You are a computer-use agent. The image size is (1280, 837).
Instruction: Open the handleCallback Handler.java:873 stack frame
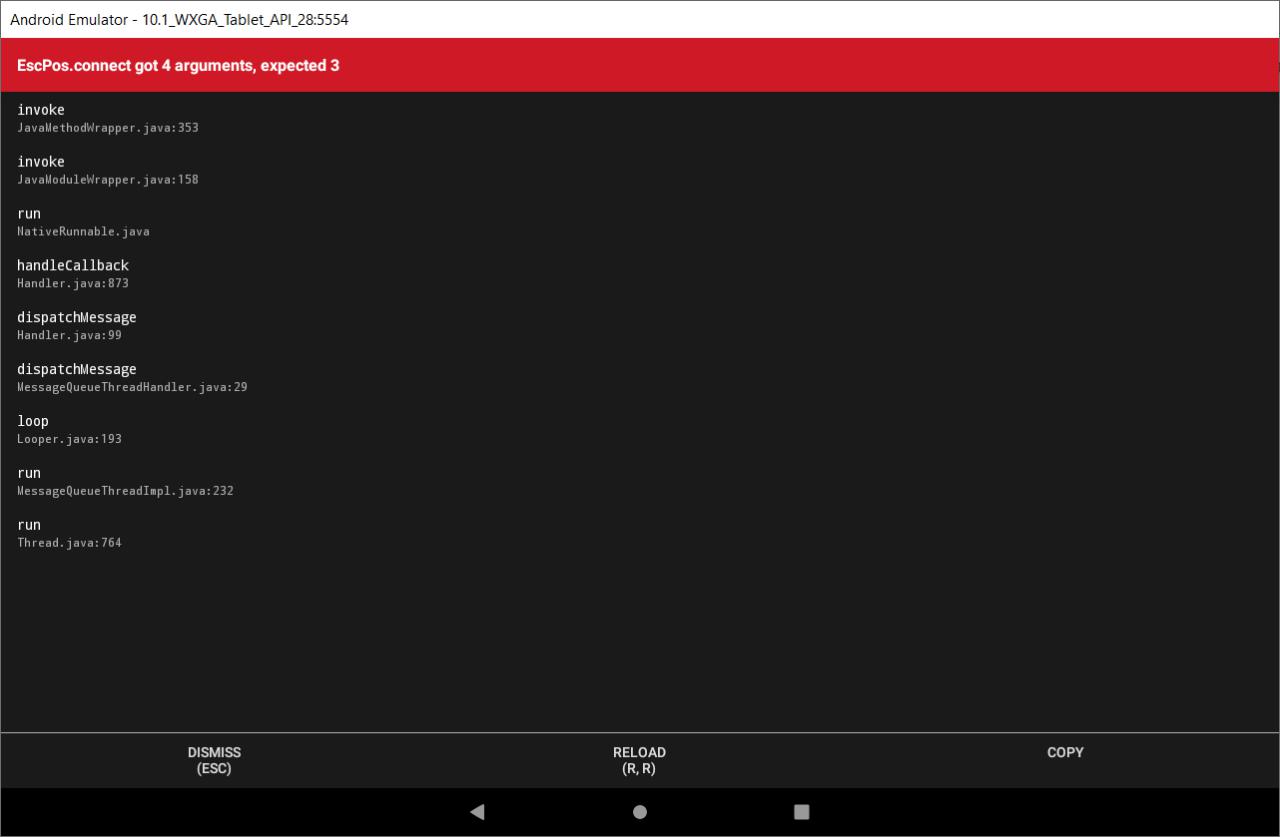[640, 274]
